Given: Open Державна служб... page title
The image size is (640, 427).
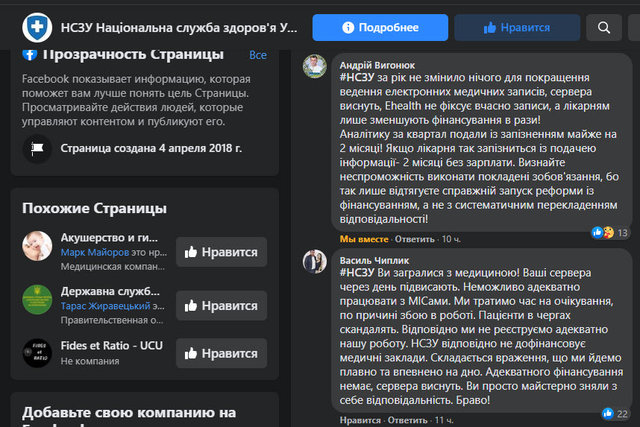Looking at the screenshot, I should pos(110,291).
